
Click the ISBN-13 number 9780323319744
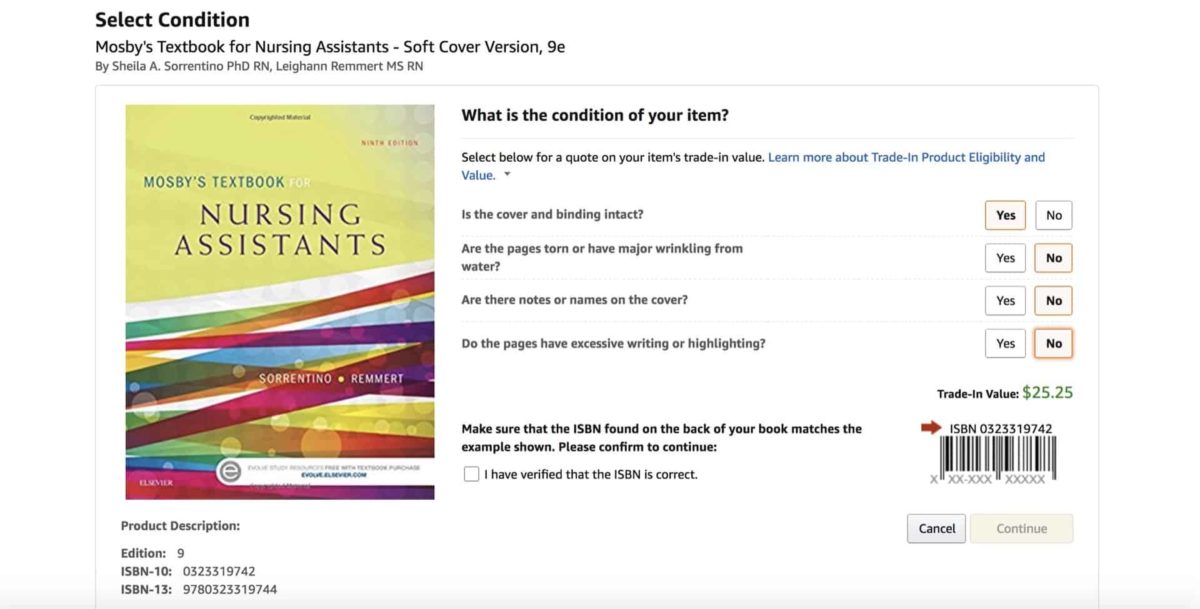pos(229,589)
